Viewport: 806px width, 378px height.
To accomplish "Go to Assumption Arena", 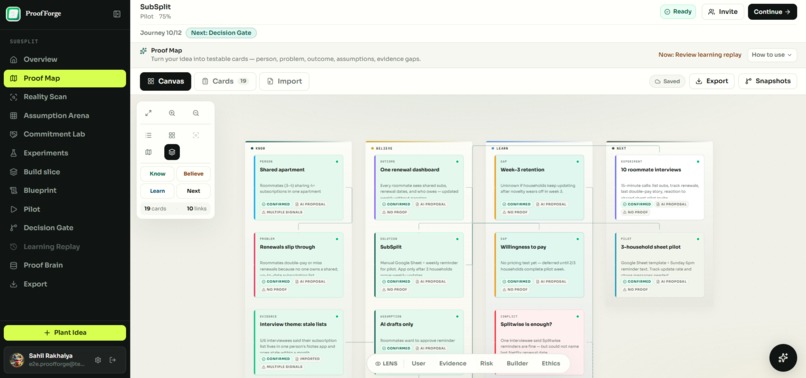I will click(x=65, y=116).
